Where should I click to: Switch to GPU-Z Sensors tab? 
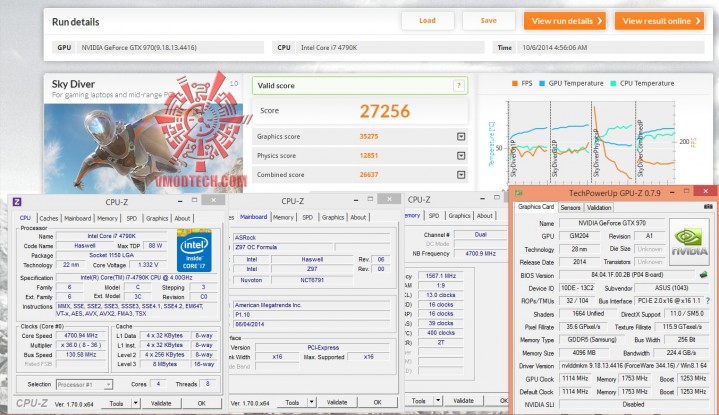(x=570, y=208)
